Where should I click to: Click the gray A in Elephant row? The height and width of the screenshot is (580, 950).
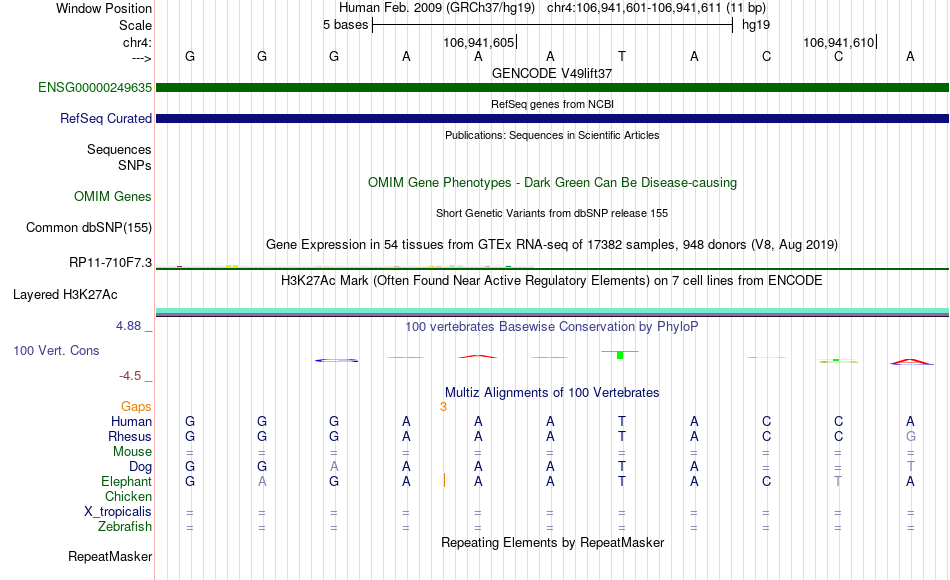point(262,481)
